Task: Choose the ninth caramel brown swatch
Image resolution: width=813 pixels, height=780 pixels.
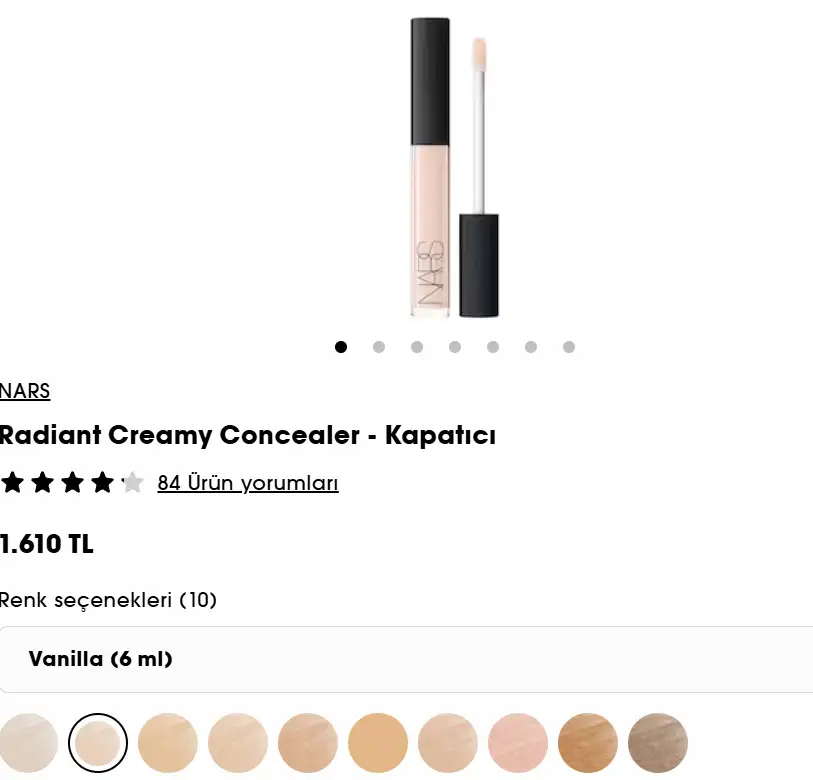Action: coord(587,743)
